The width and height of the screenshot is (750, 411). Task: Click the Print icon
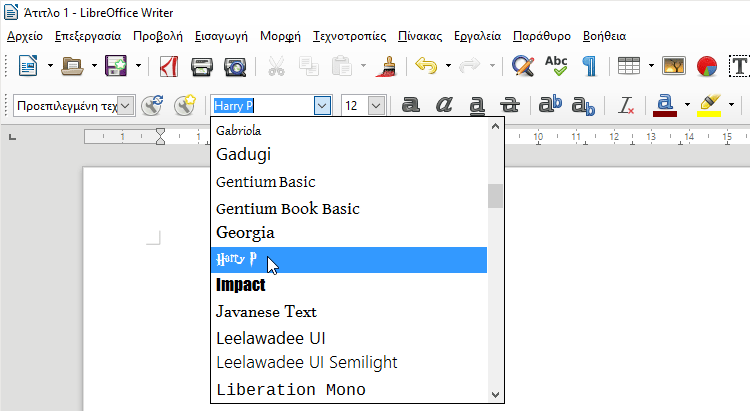(201, 67)
